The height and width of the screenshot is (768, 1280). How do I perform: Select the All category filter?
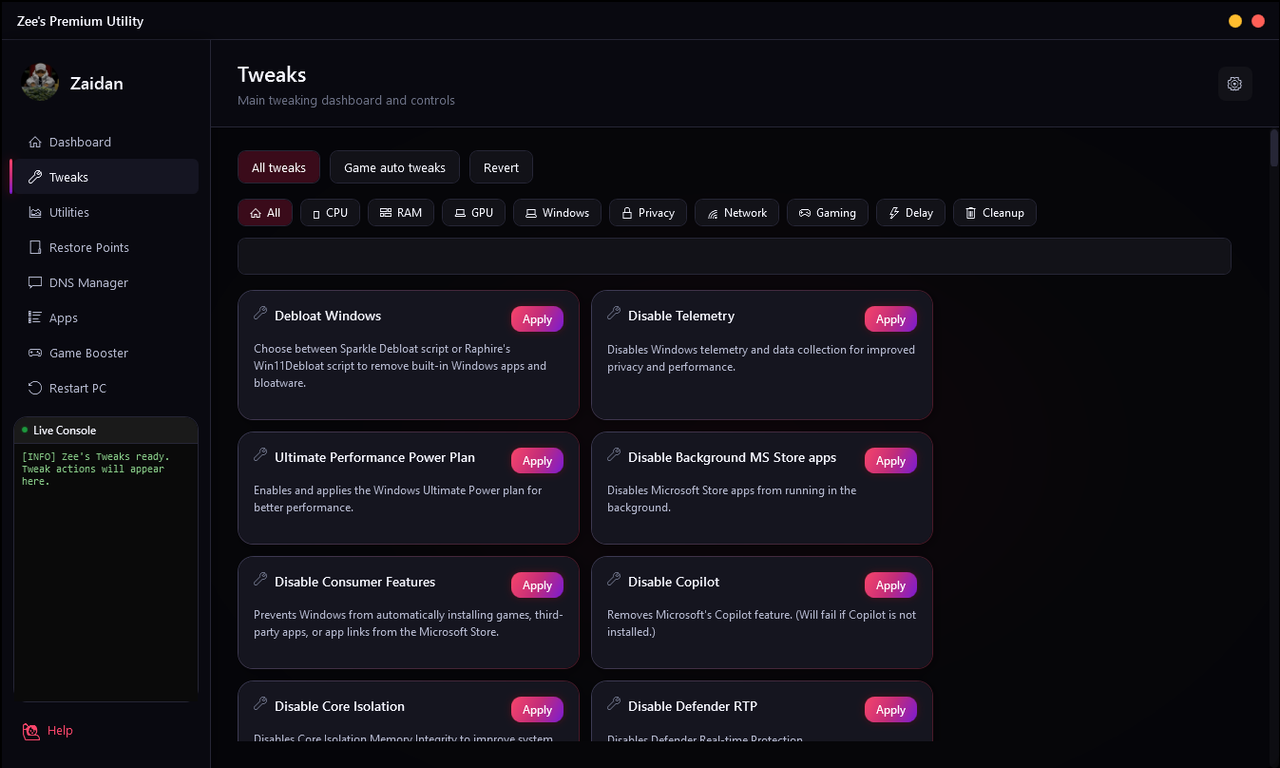pos(265,212)
